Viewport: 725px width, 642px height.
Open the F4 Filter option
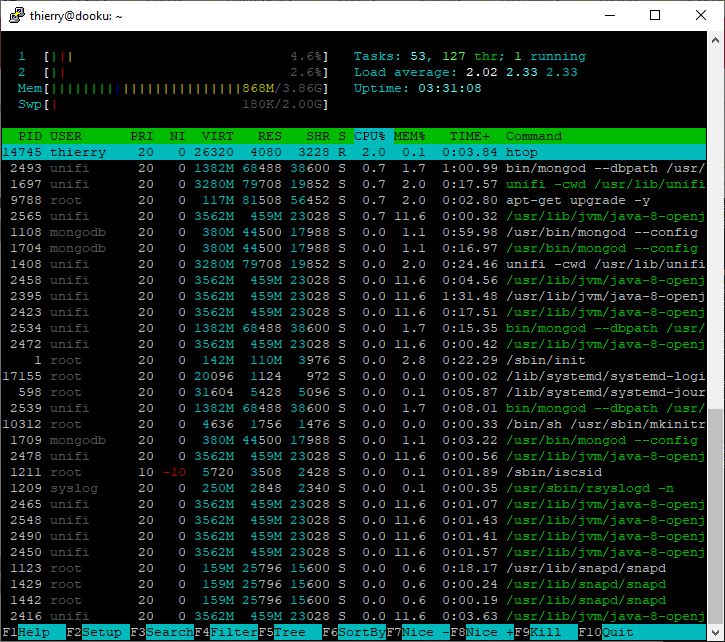(228, 632)
